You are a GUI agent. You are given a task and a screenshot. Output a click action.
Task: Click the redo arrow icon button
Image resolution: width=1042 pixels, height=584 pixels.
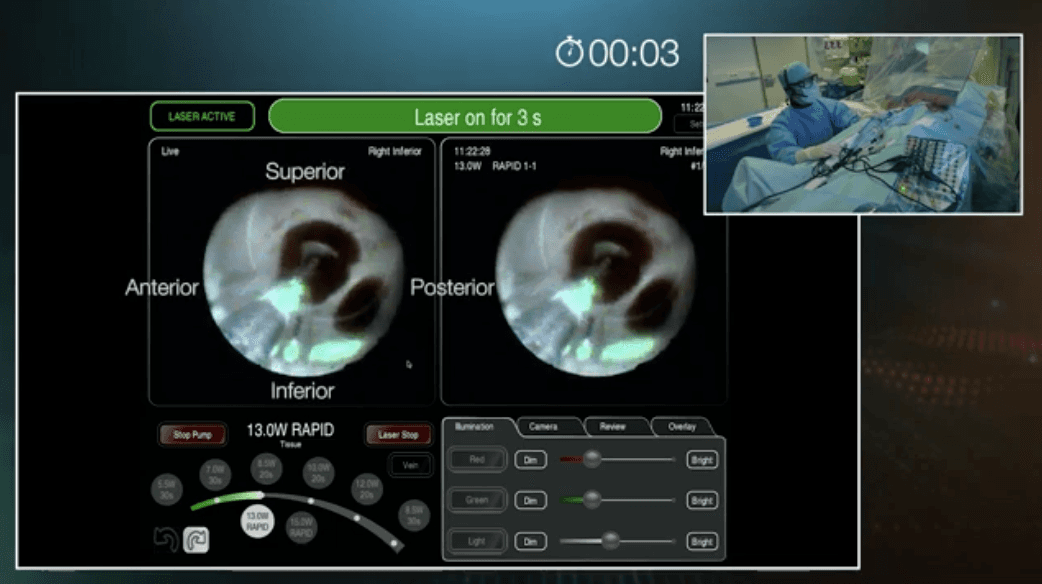[x=196, y=539]
